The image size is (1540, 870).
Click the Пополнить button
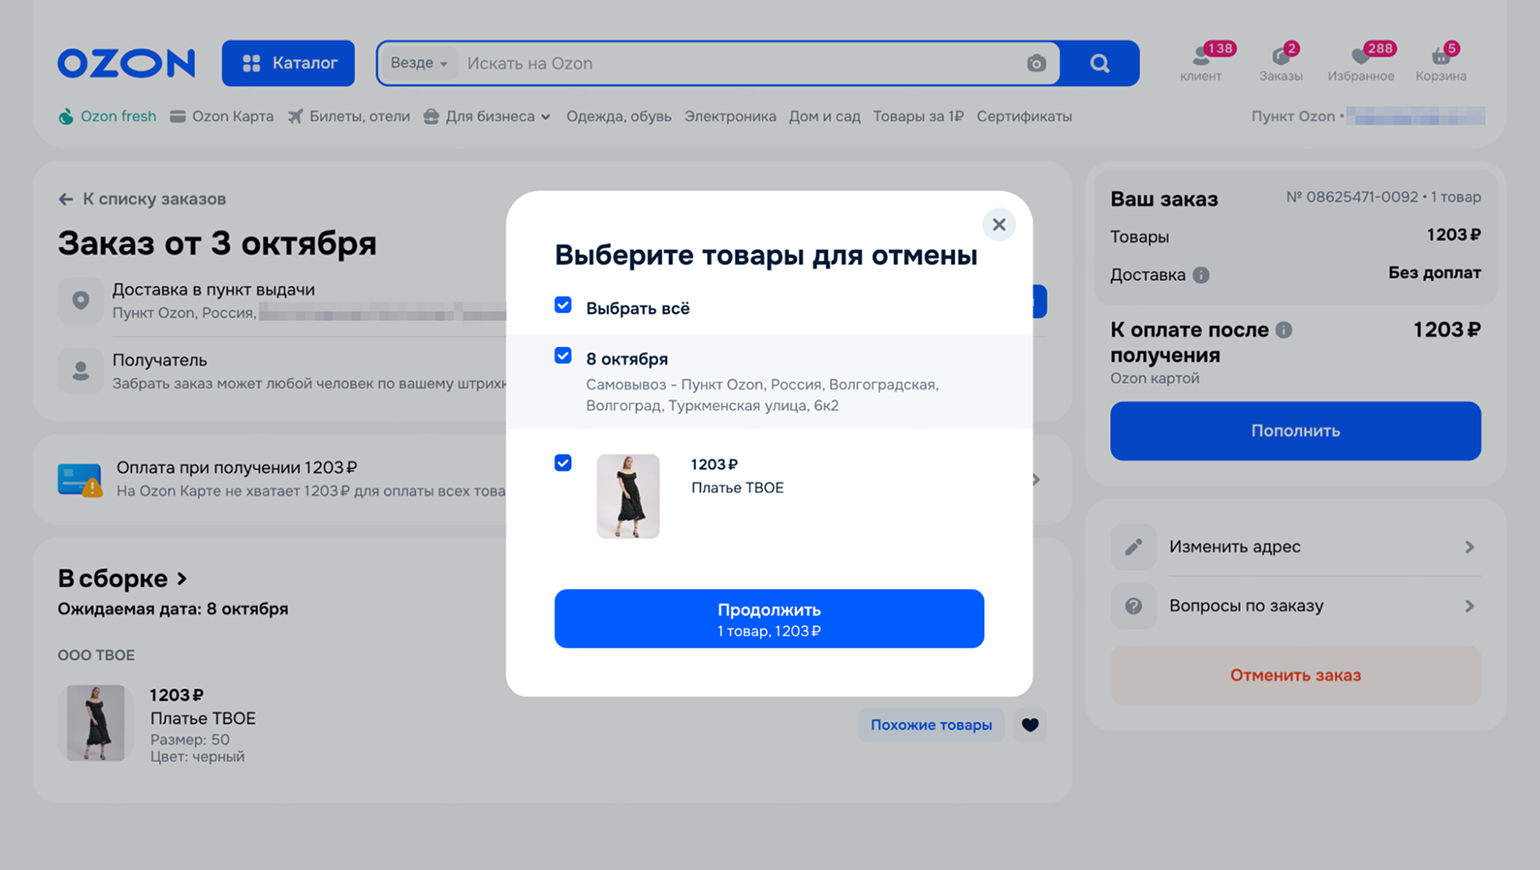click(1295, 431)
